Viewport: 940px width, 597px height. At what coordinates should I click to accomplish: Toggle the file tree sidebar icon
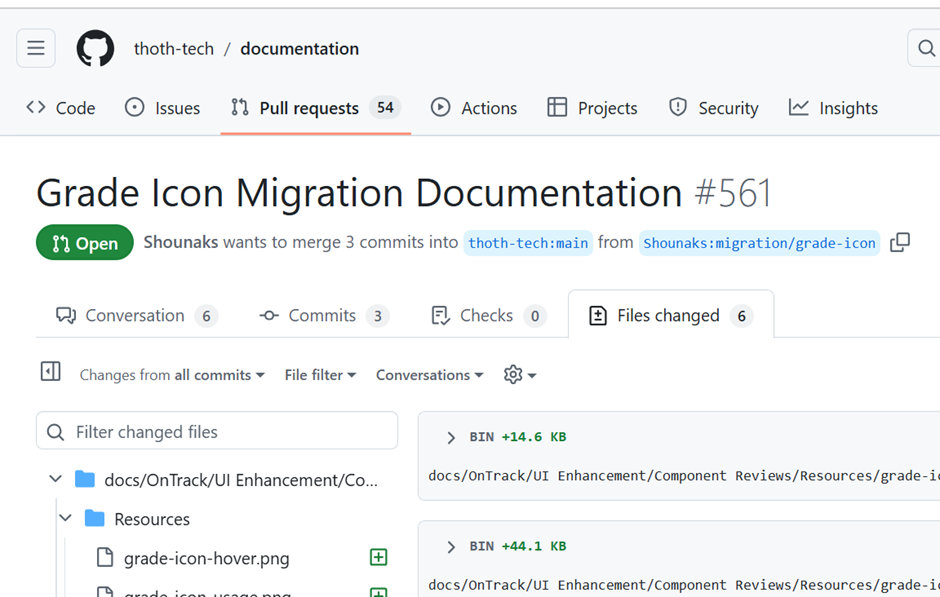coord(50,372)
